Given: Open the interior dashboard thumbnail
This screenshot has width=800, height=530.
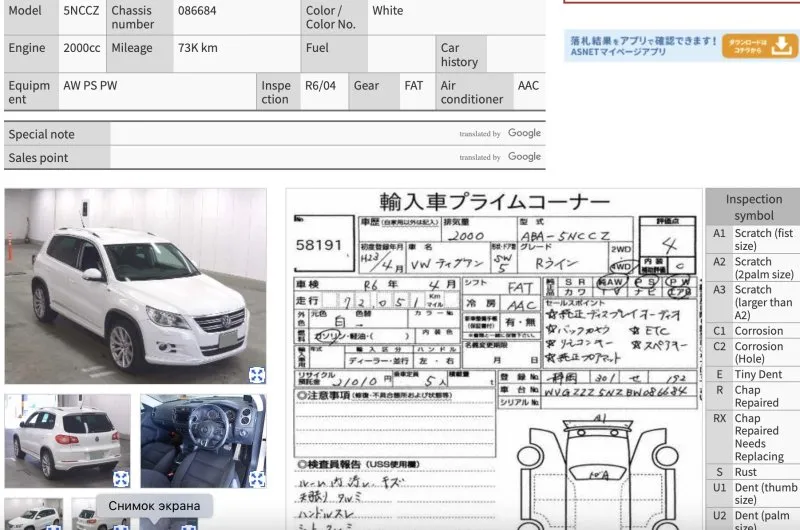Looking at the screenshot, I should coord(203,441).
